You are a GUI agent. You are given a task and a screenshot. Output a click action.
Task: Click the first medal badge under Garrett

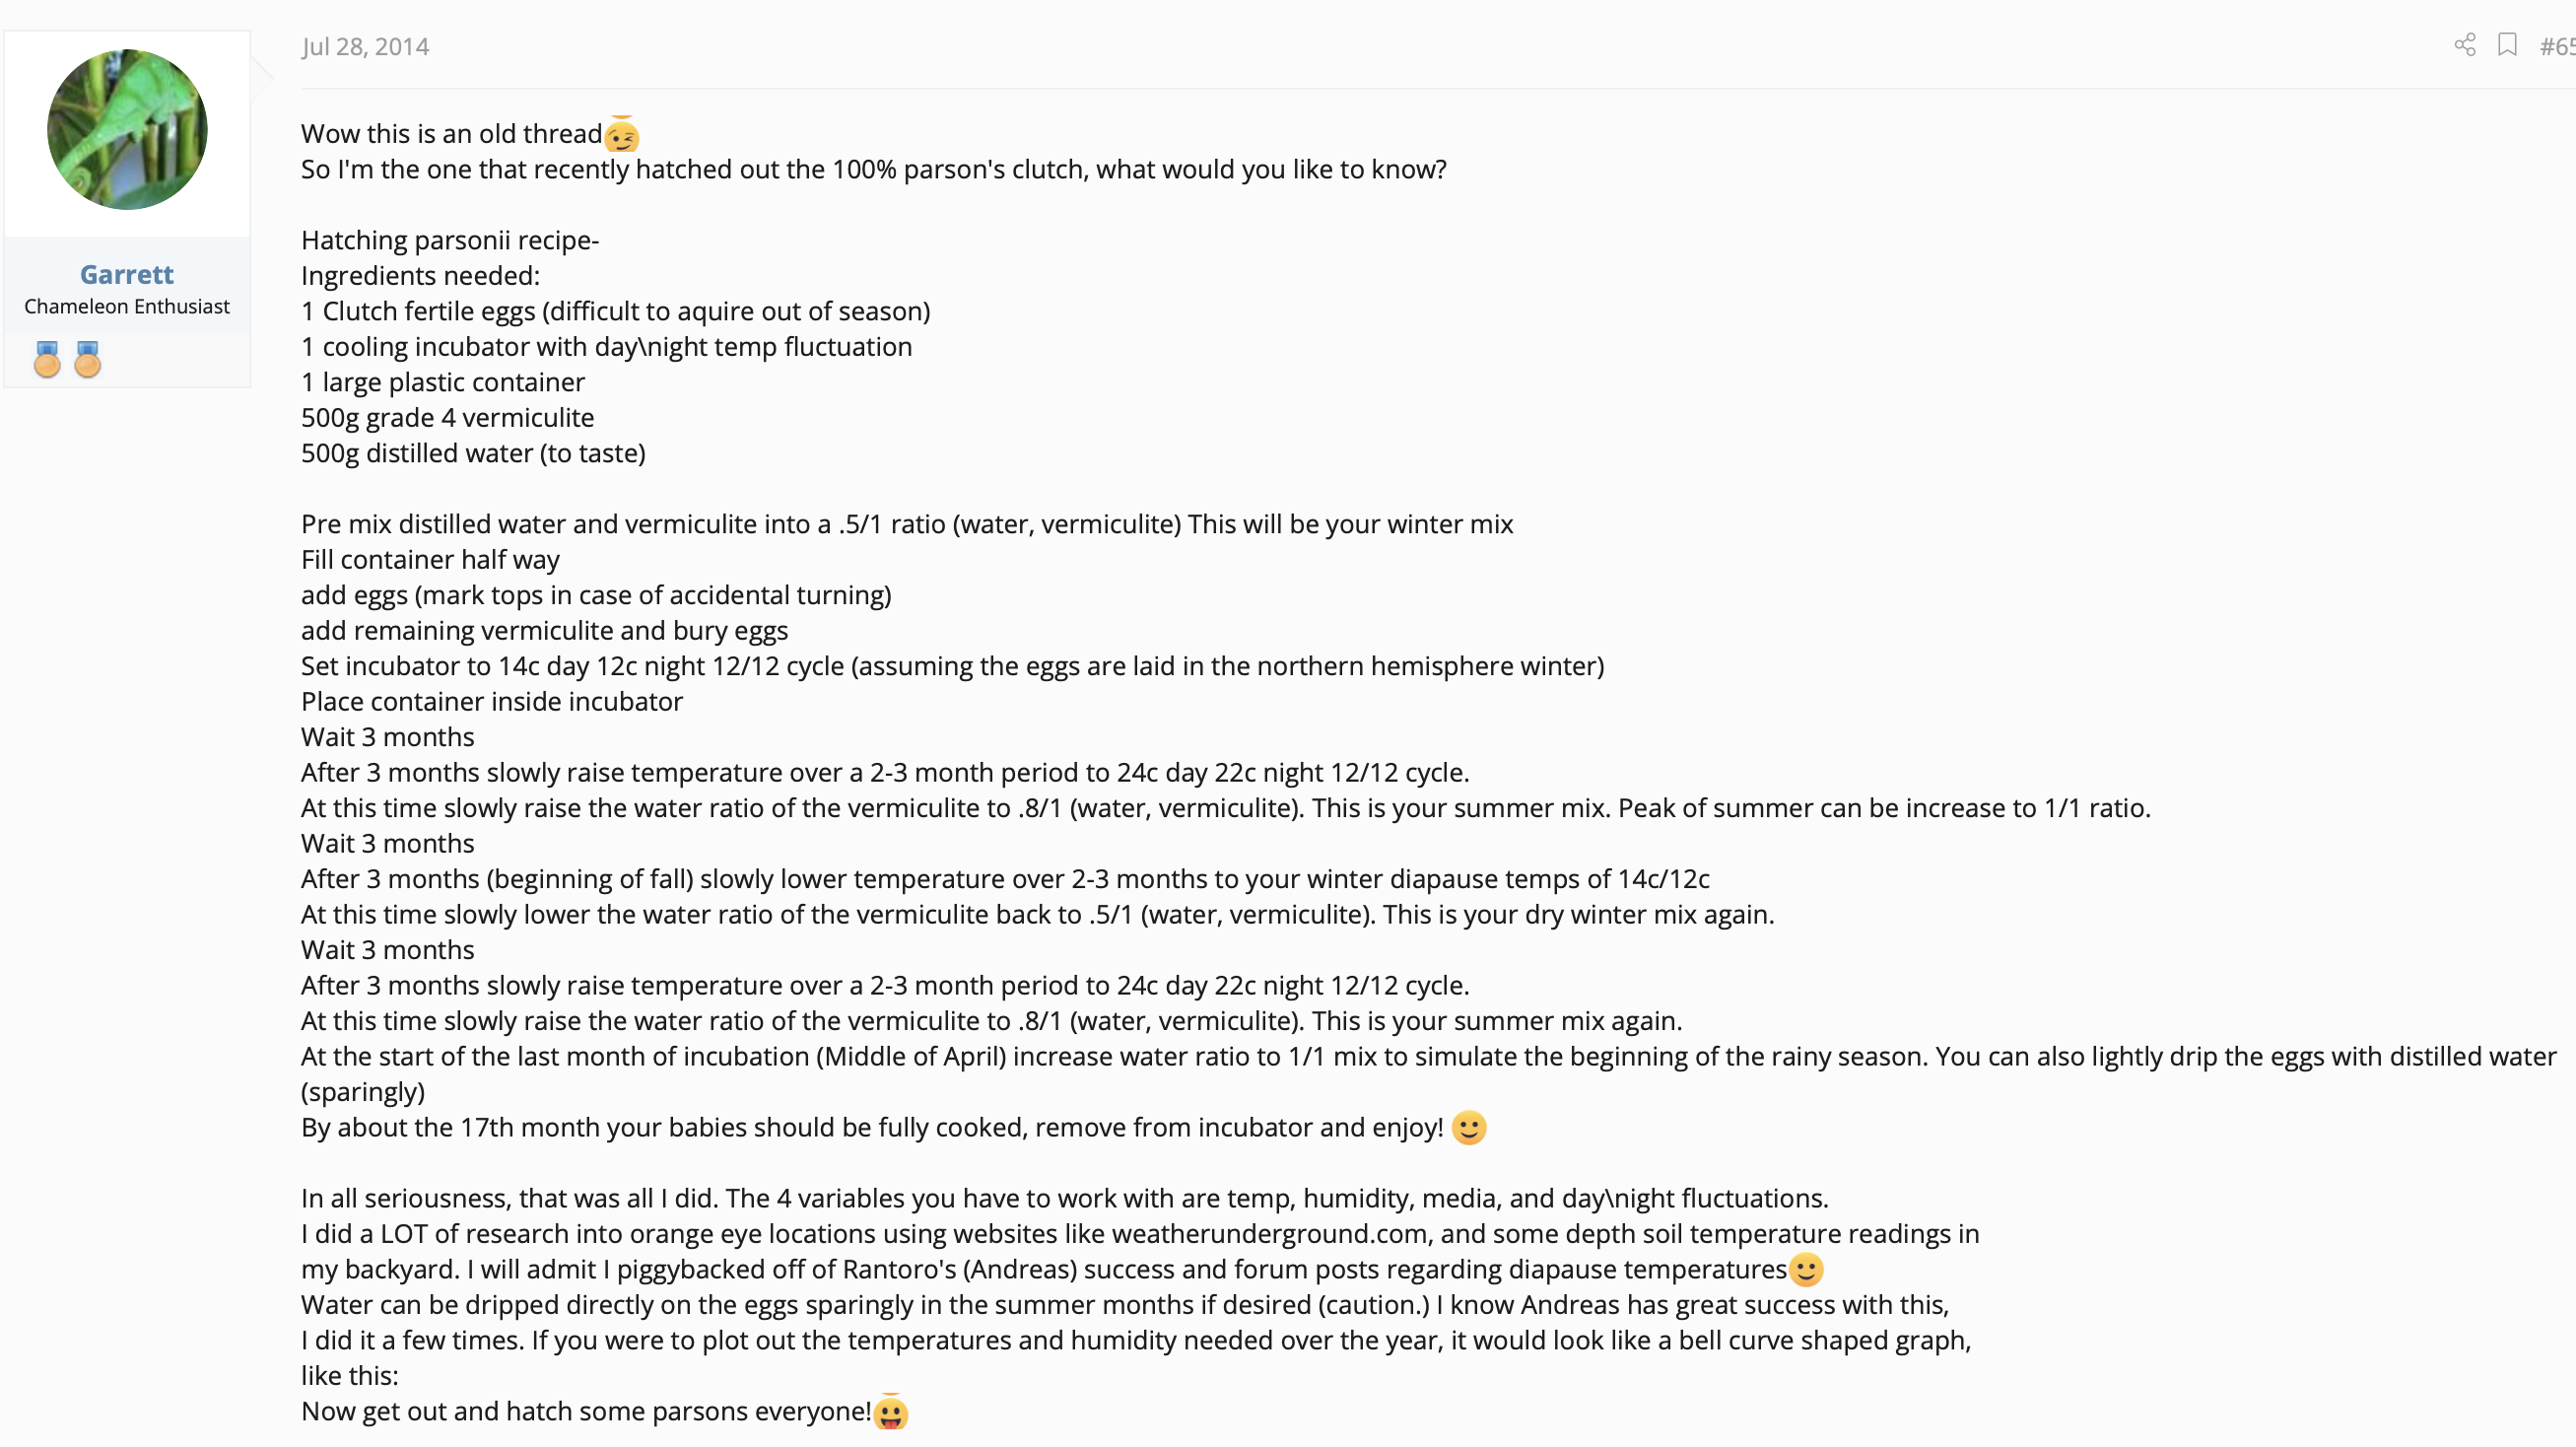(x=47, y=359)
